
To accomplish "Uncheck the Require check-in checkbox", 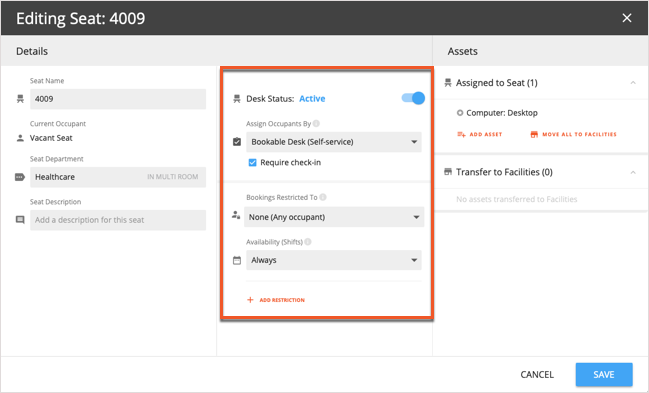I will pos(252,162).
